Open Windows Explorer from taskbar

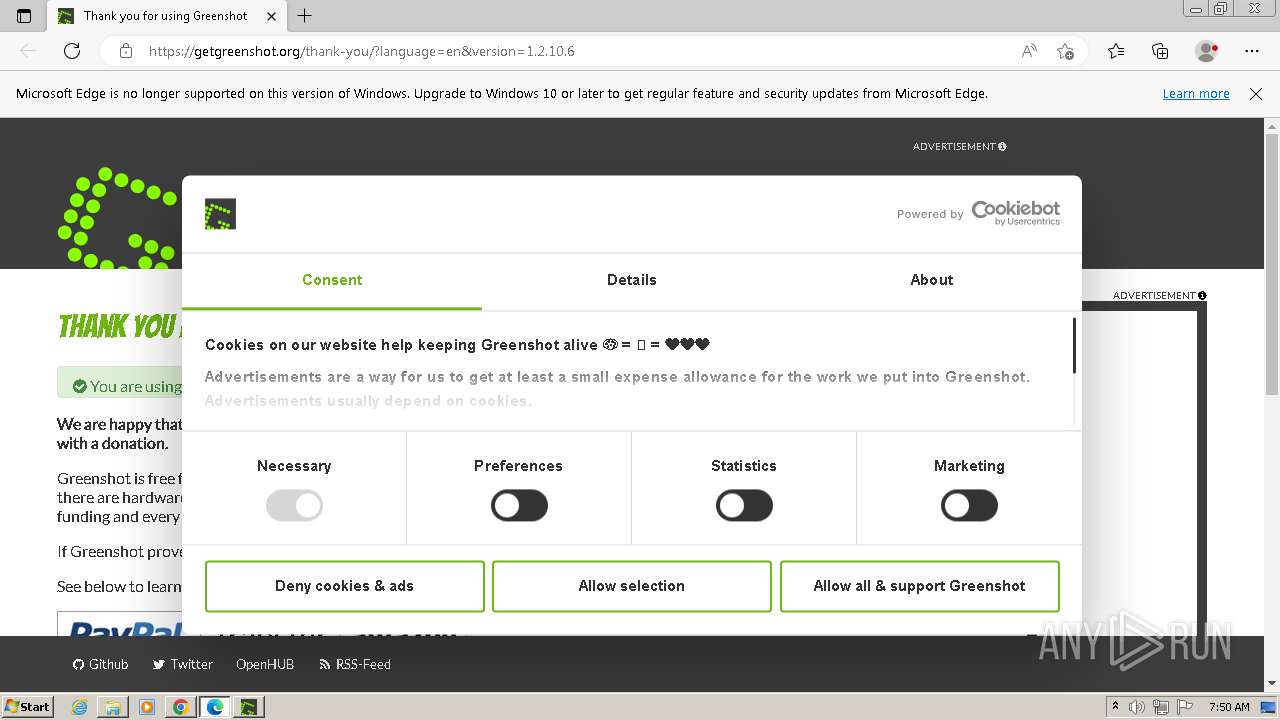pyautogui.click(x=113, y=707)
